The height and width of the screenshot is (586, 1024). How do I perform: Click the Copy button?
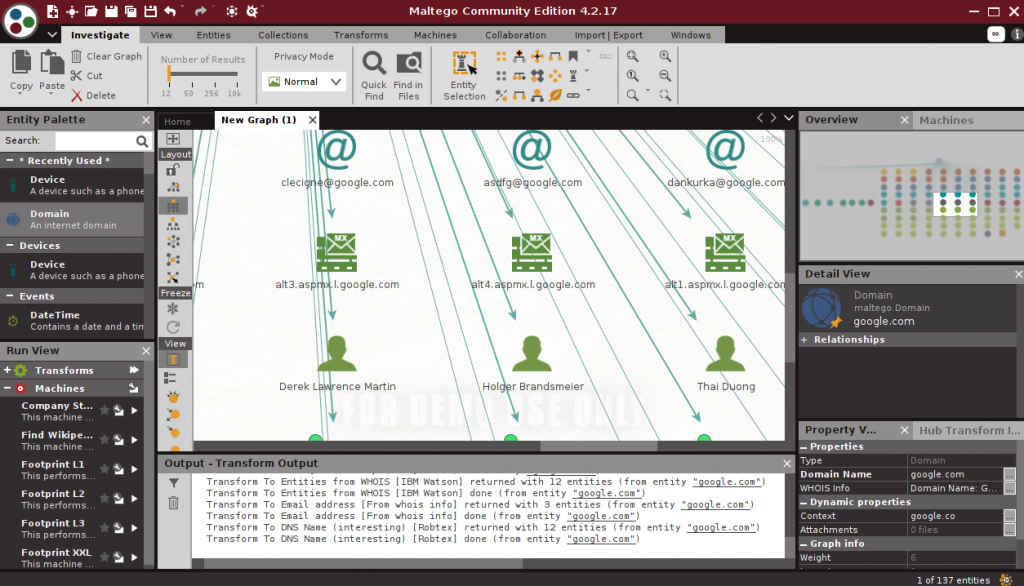pos(21,71)
